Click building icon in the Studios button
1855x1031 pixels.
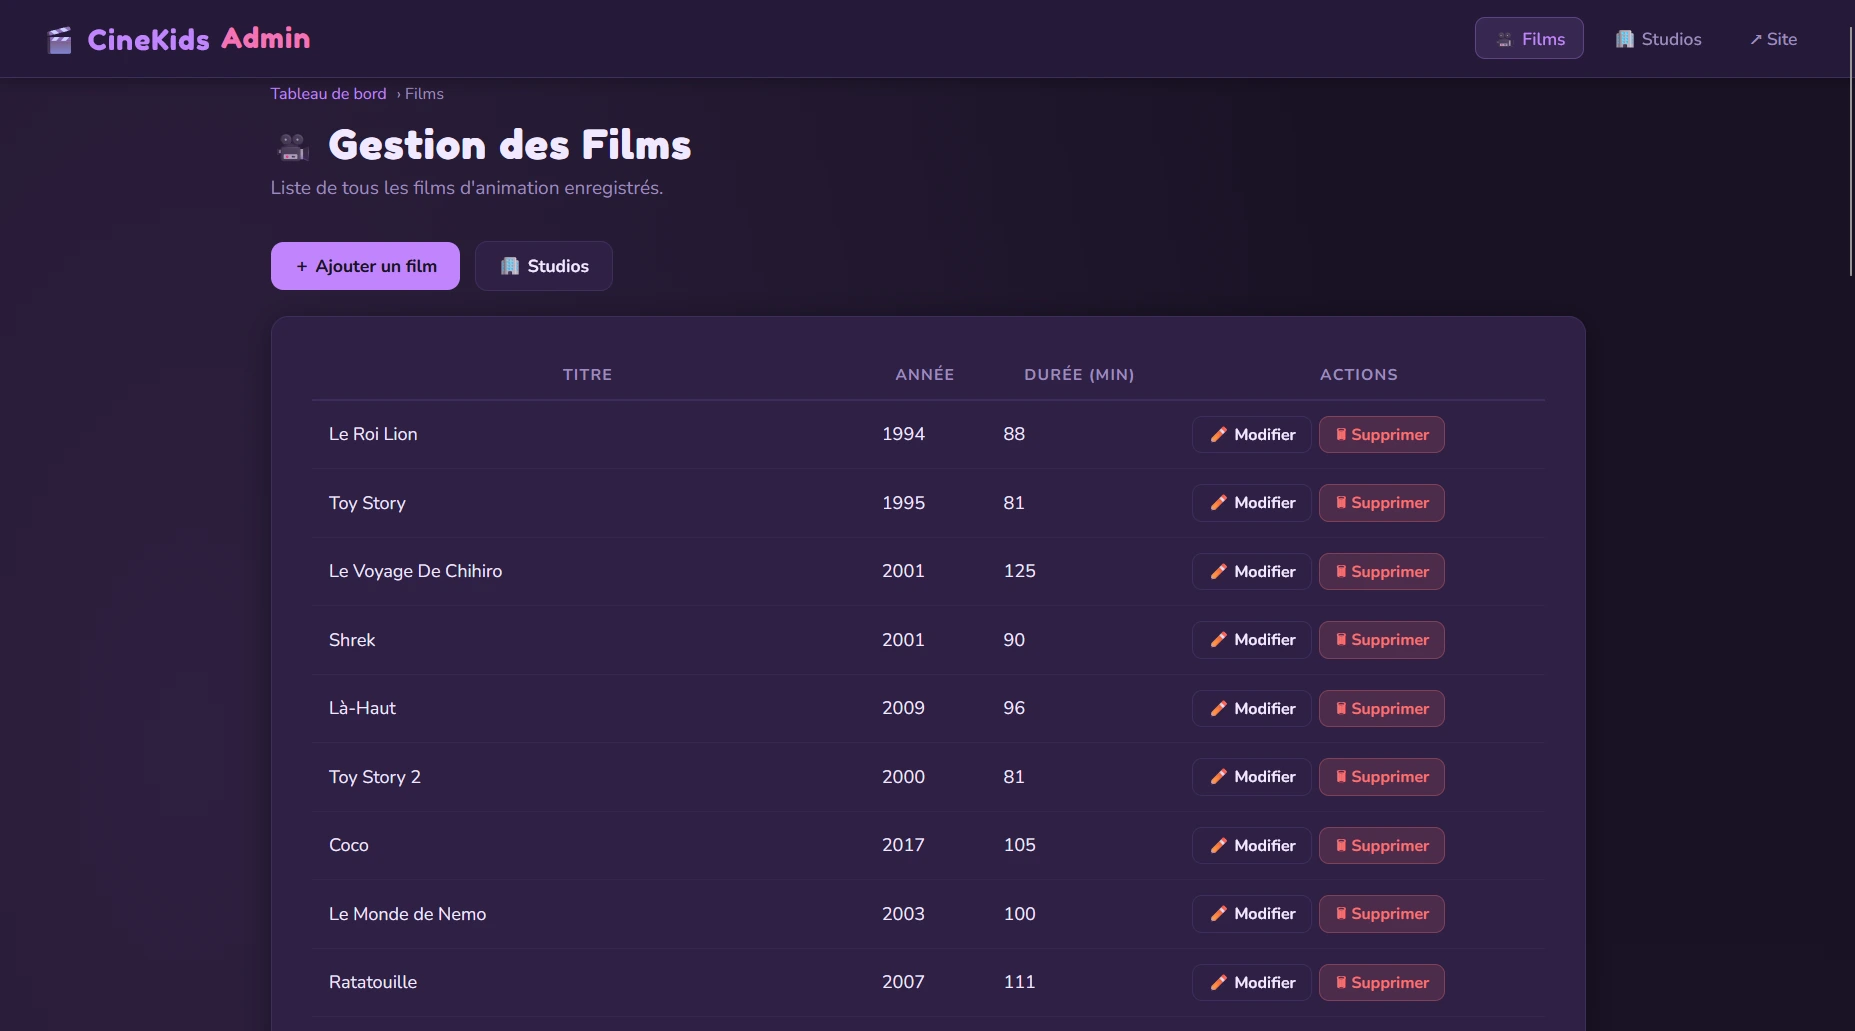[510, 266]
